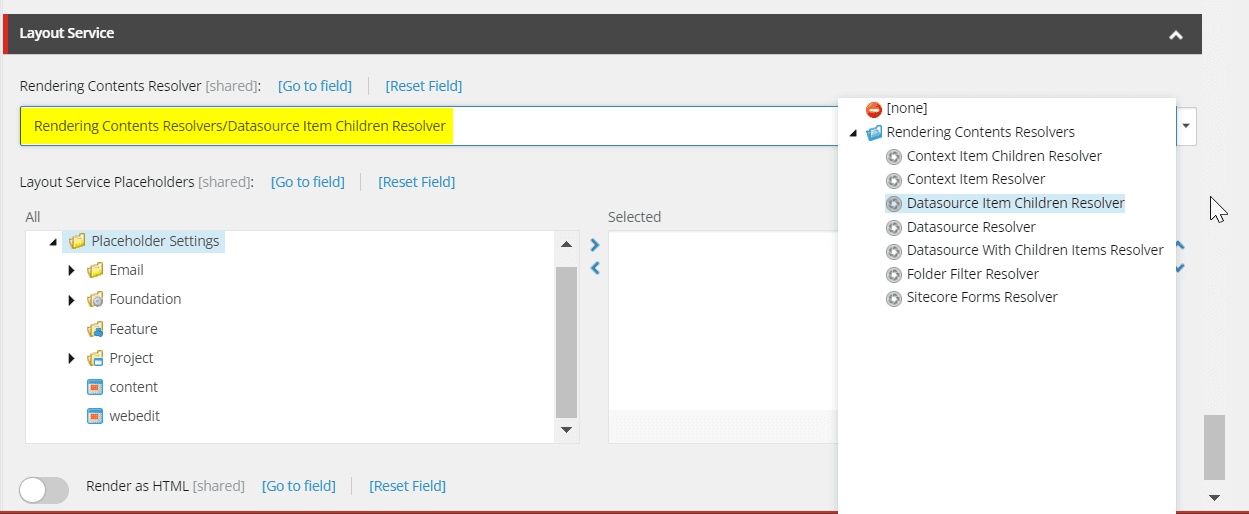The image size is (1249, 514).
Task: Reset the Layout Service Placeholders field
Action: click(x=417, y=182)
